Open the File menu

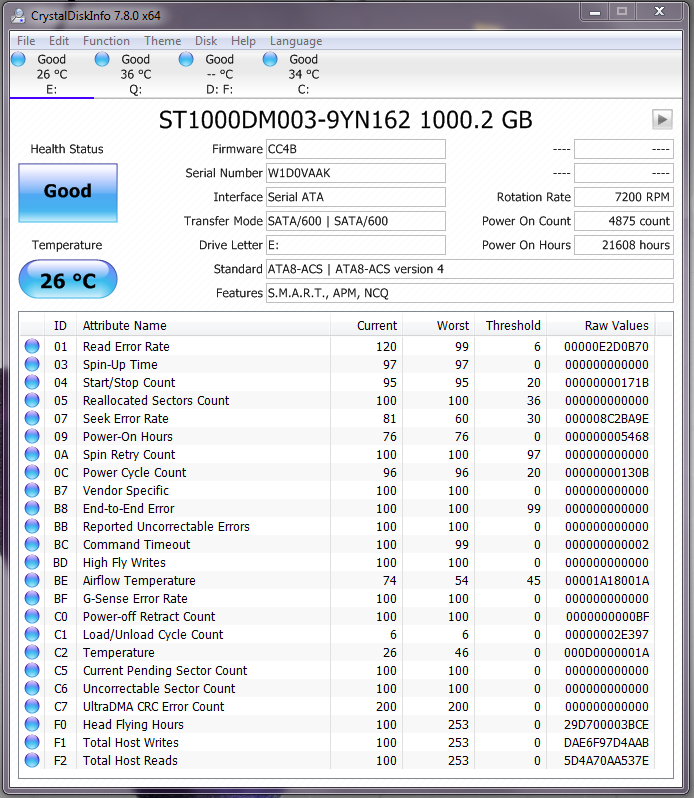tap(26, 41)
